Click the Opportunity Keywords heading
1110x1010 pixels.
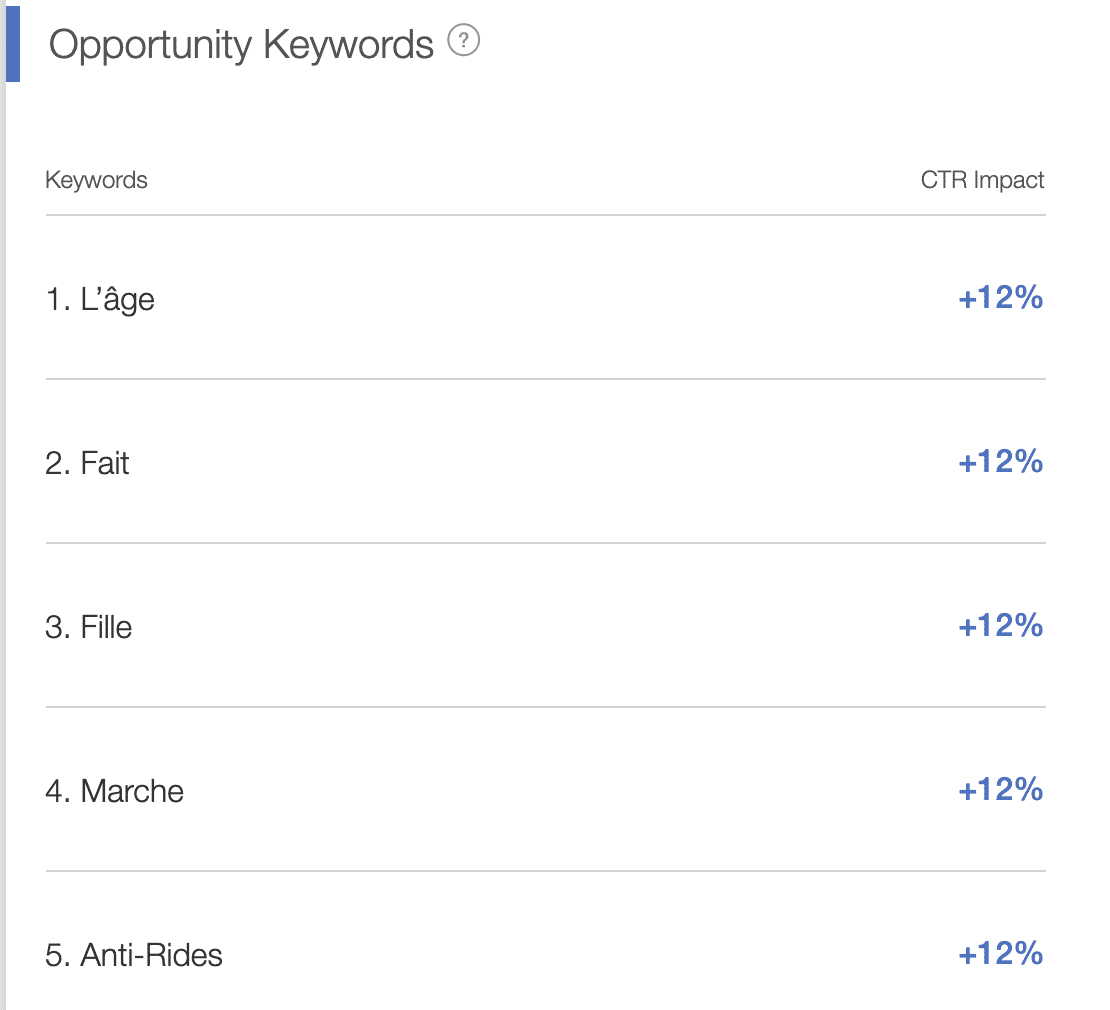[241, 45]
